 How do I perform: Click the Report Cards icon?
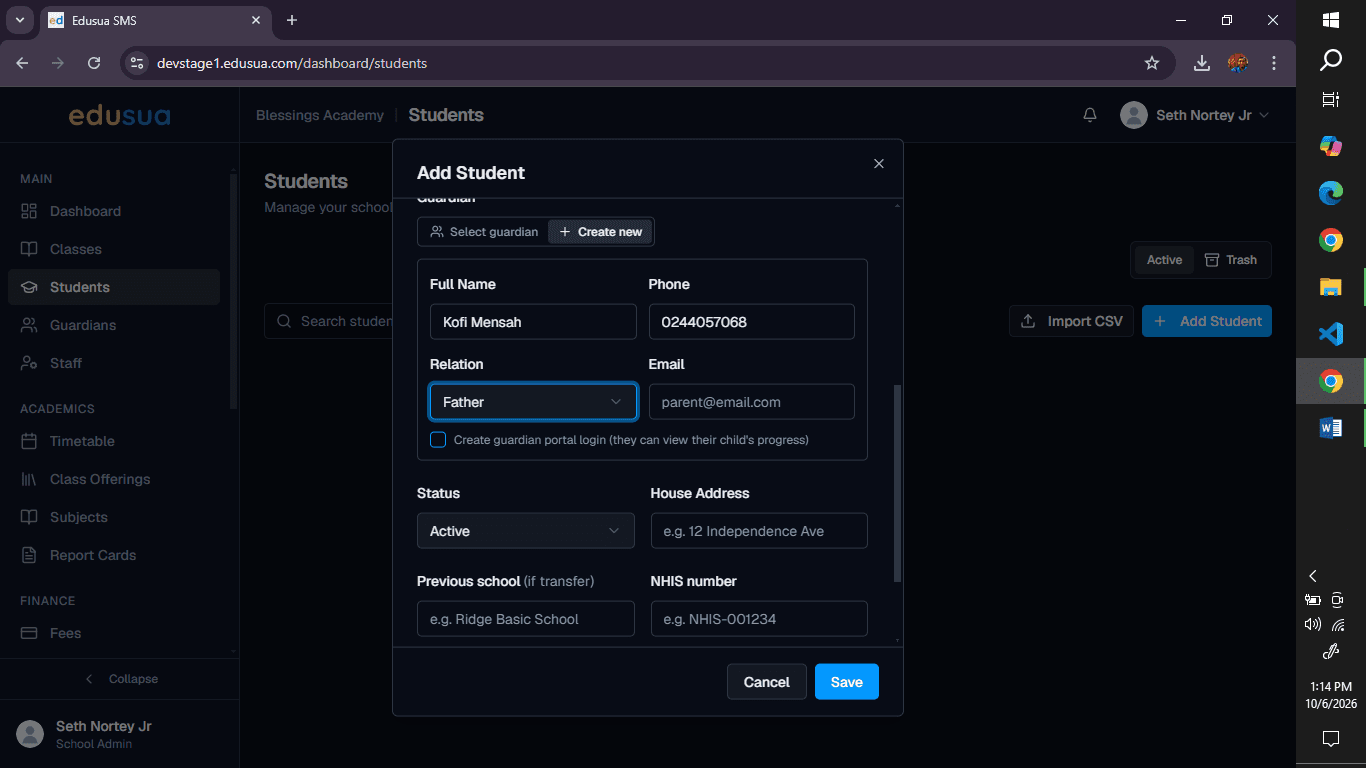[29, 555]
